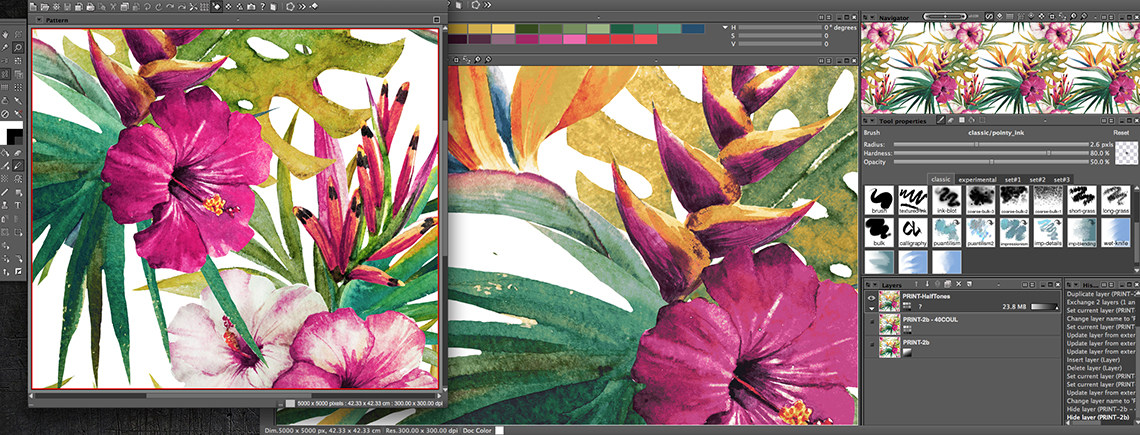Switch to the experimental brush tab
This screenshot has width=1140, height=435.
click(977, 180)
